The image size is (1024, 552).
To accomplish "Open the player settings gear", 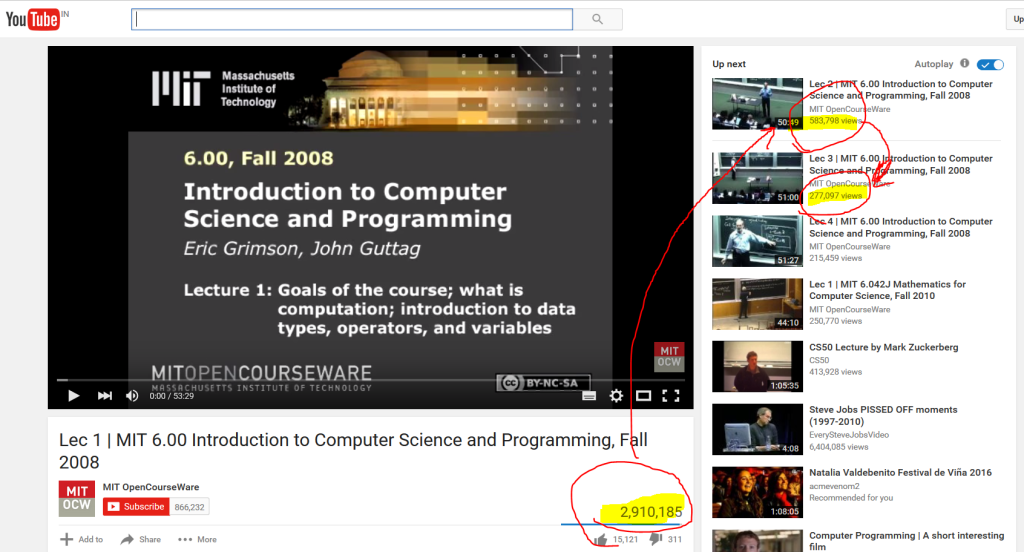I will [x=616, y=395].
